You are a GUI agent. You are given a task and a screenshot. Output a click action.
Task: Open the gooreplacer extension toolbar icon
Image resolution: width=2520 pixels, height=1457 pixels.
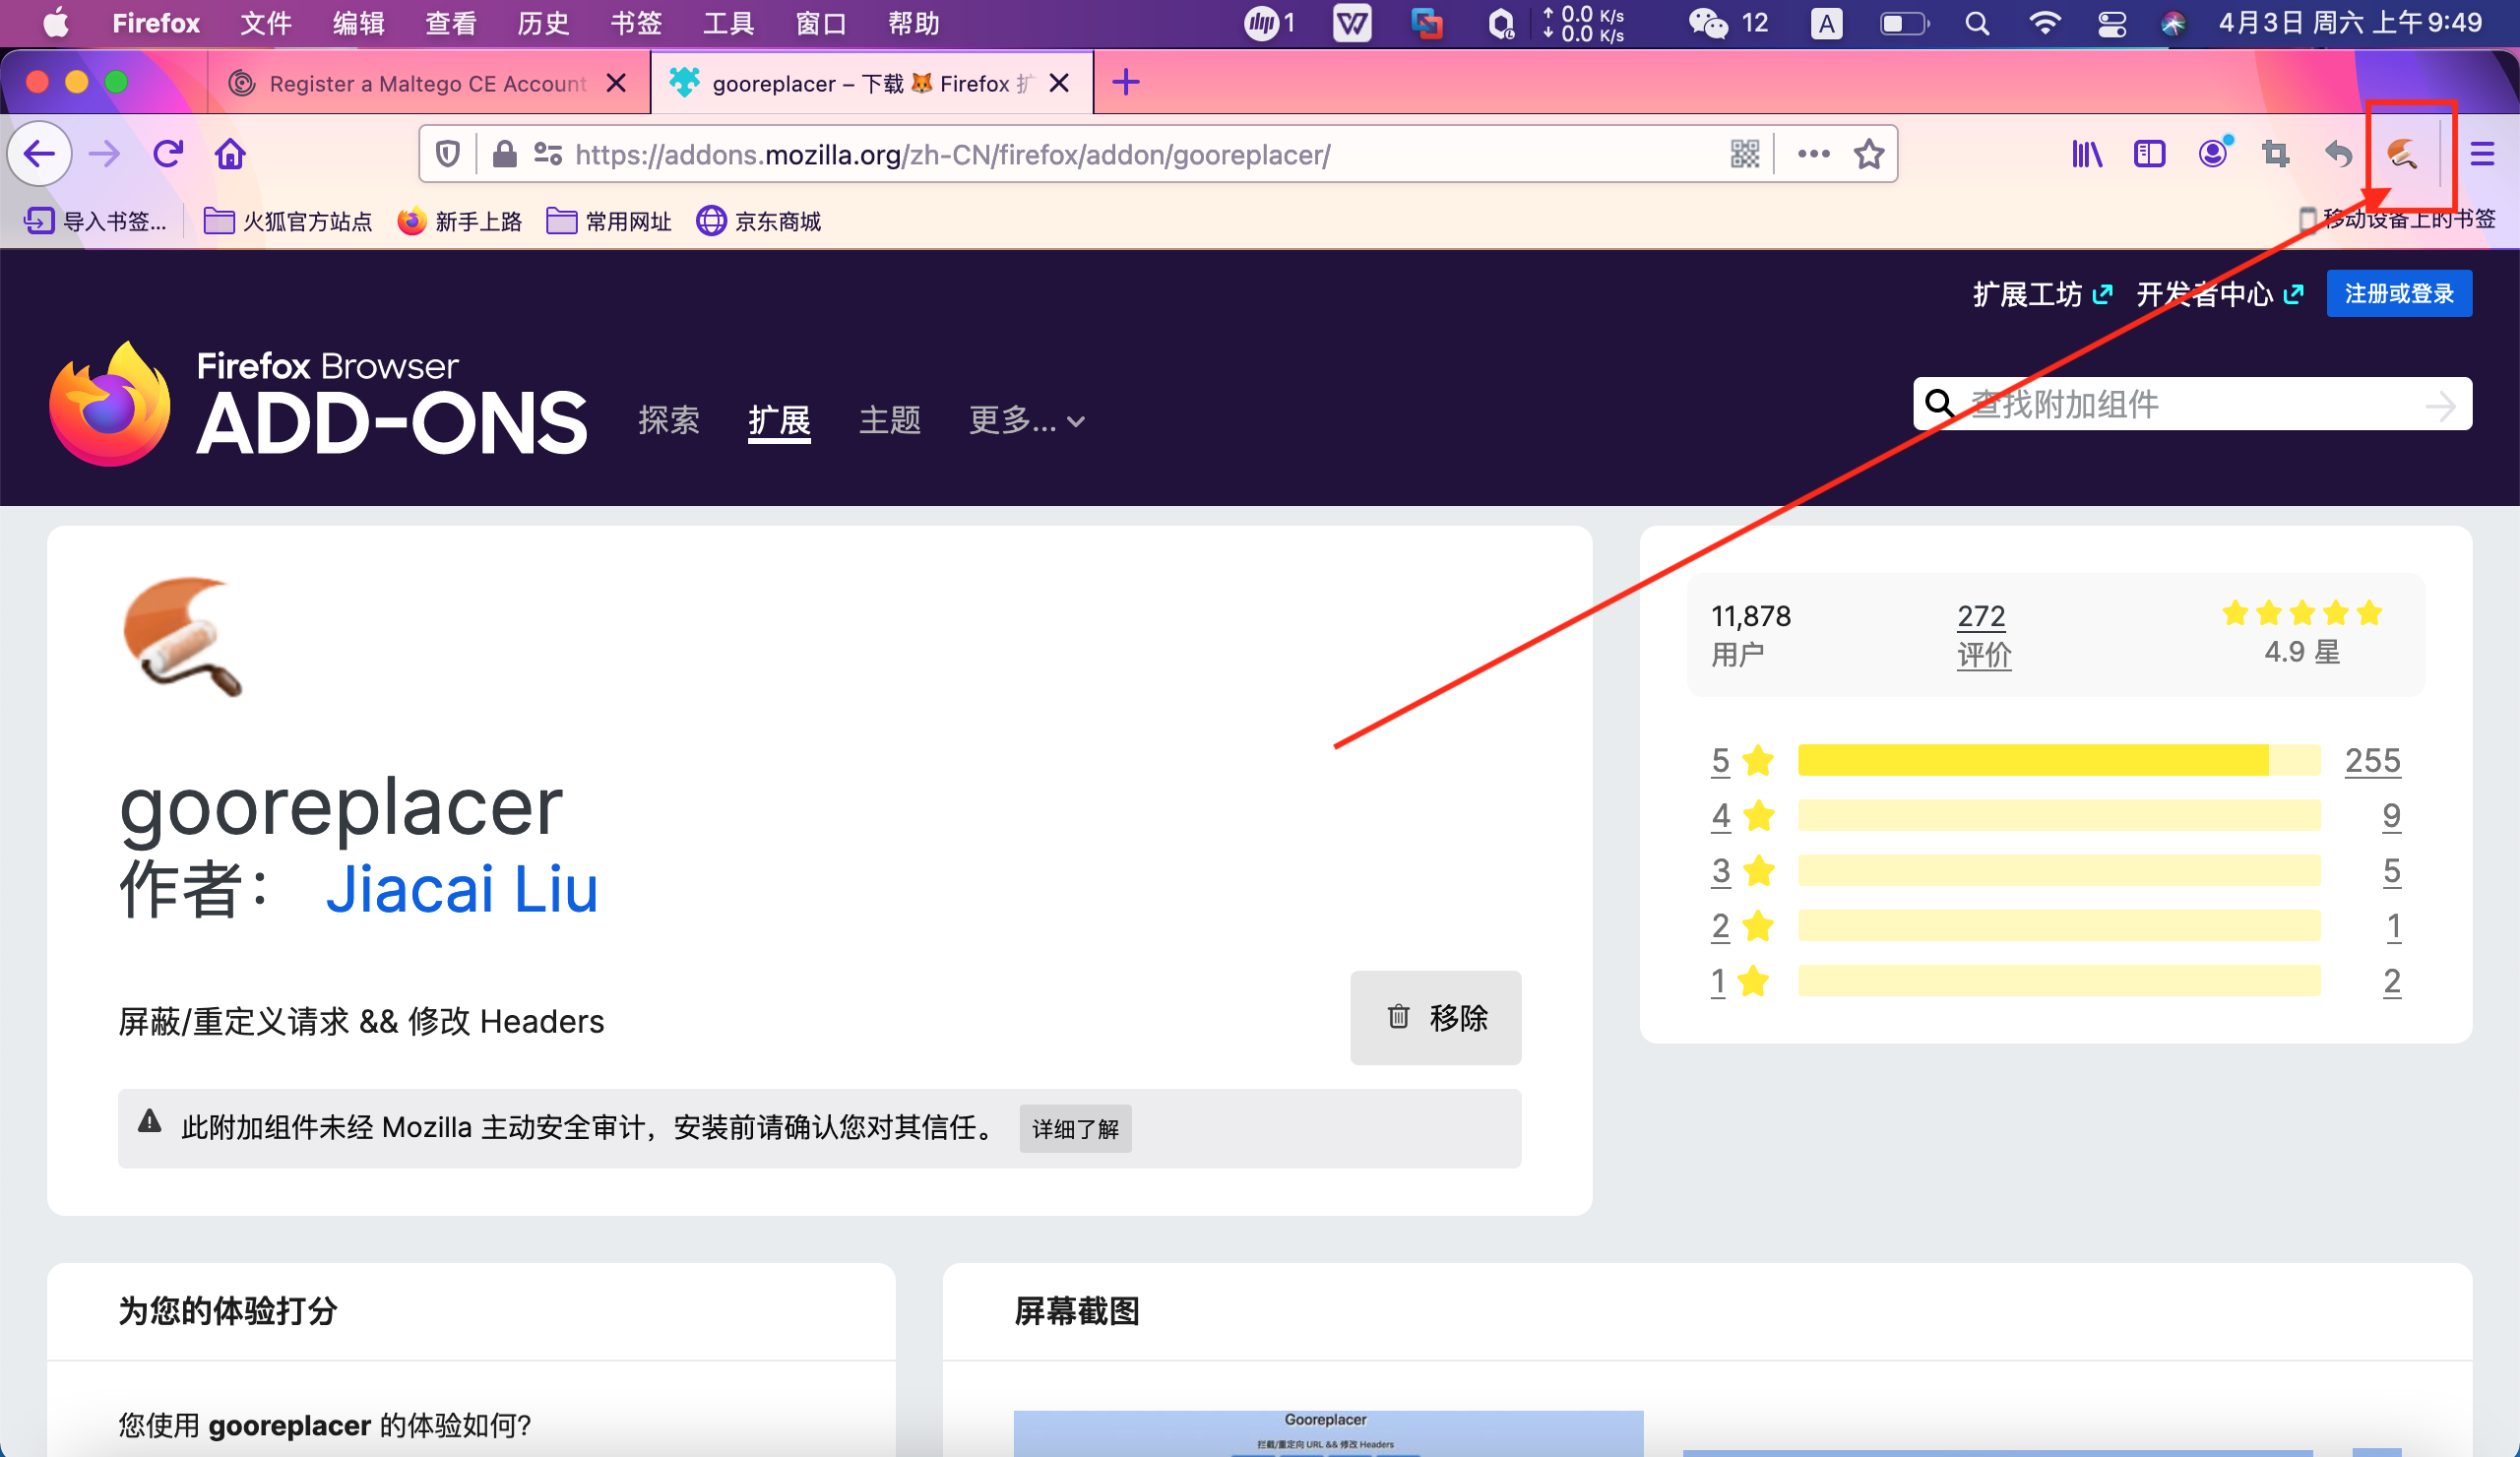pos(2404,154)
